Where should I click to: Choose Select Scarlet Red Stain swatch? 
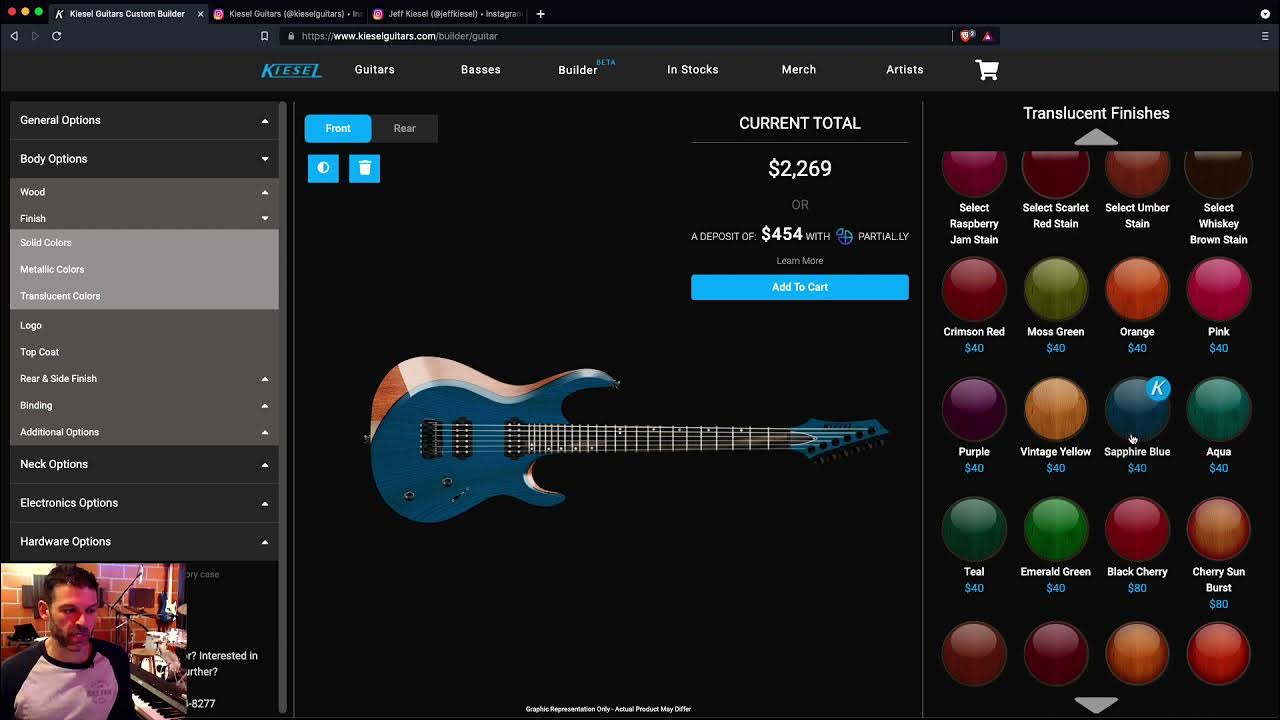[1056, 174]
